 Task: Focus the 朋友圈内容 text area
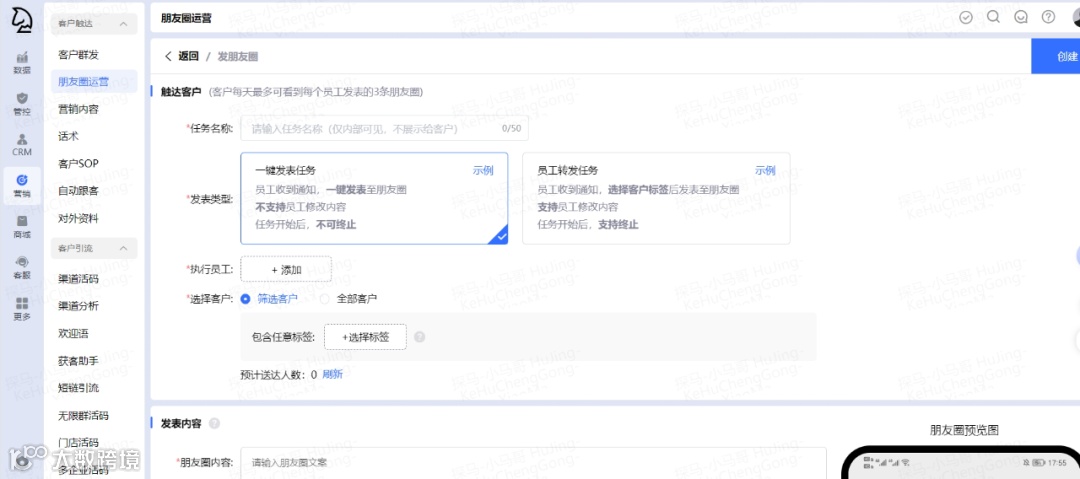[x=533, y=463]
